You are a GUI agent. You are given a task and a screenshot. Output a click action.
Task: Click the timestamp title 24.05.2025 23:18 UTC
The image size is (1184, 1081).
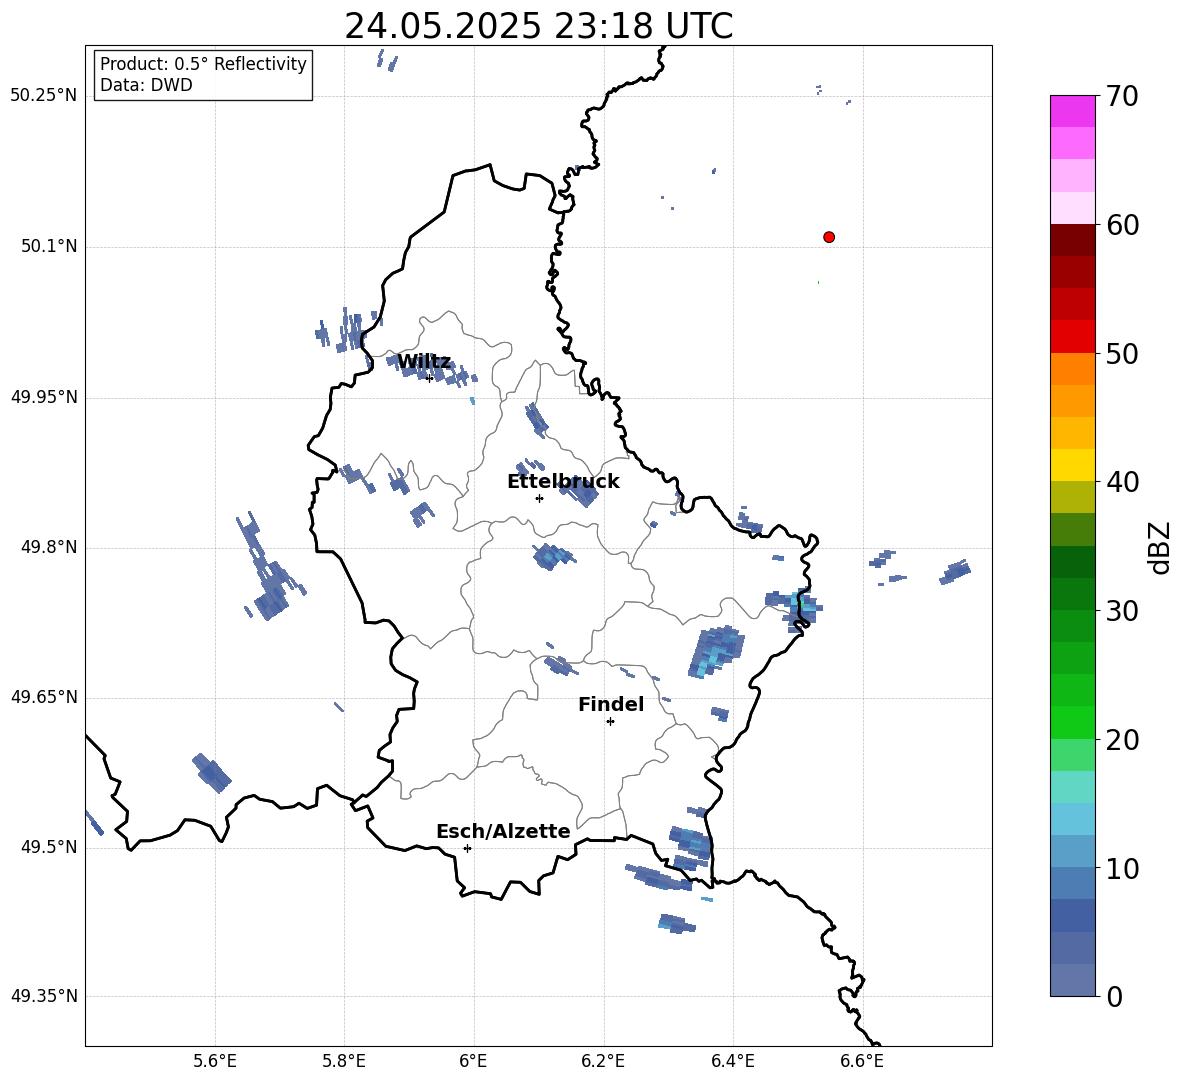click(538, 26)
